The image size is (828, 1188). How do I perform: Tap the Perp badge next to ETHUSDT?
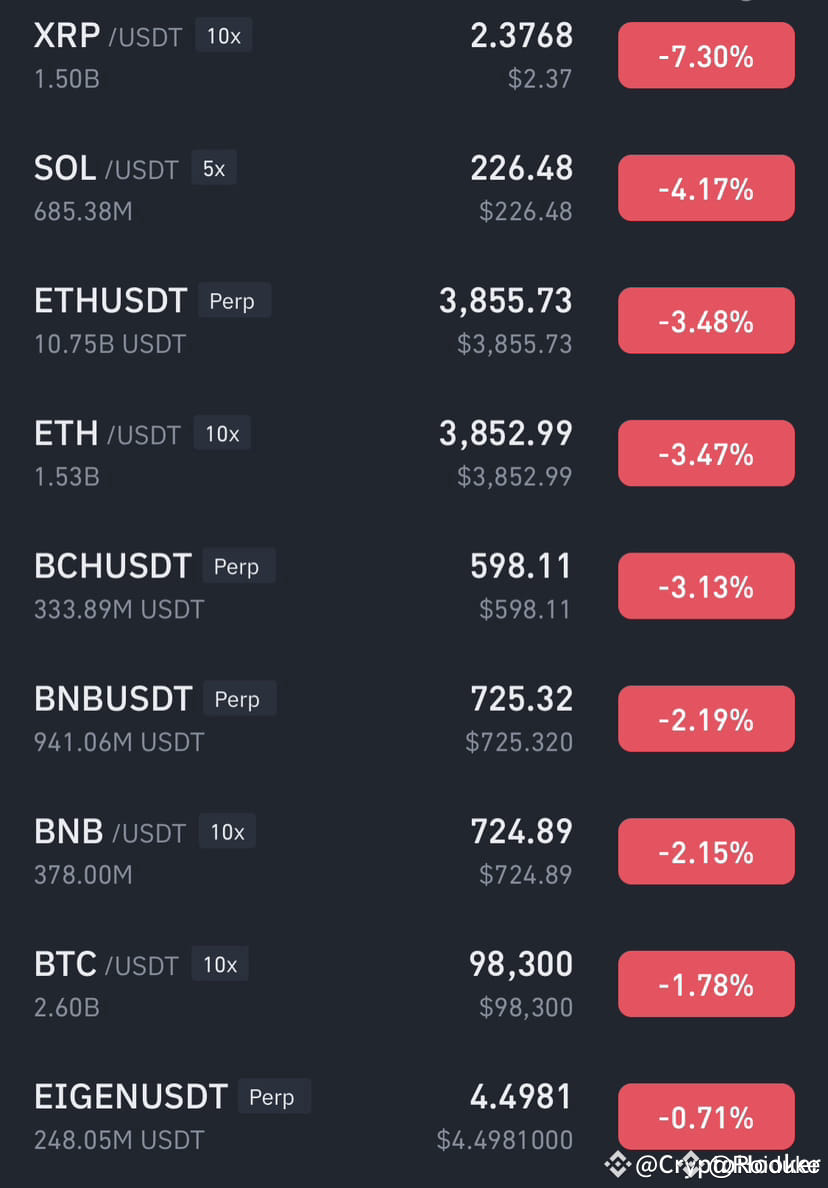coord(233,301)
